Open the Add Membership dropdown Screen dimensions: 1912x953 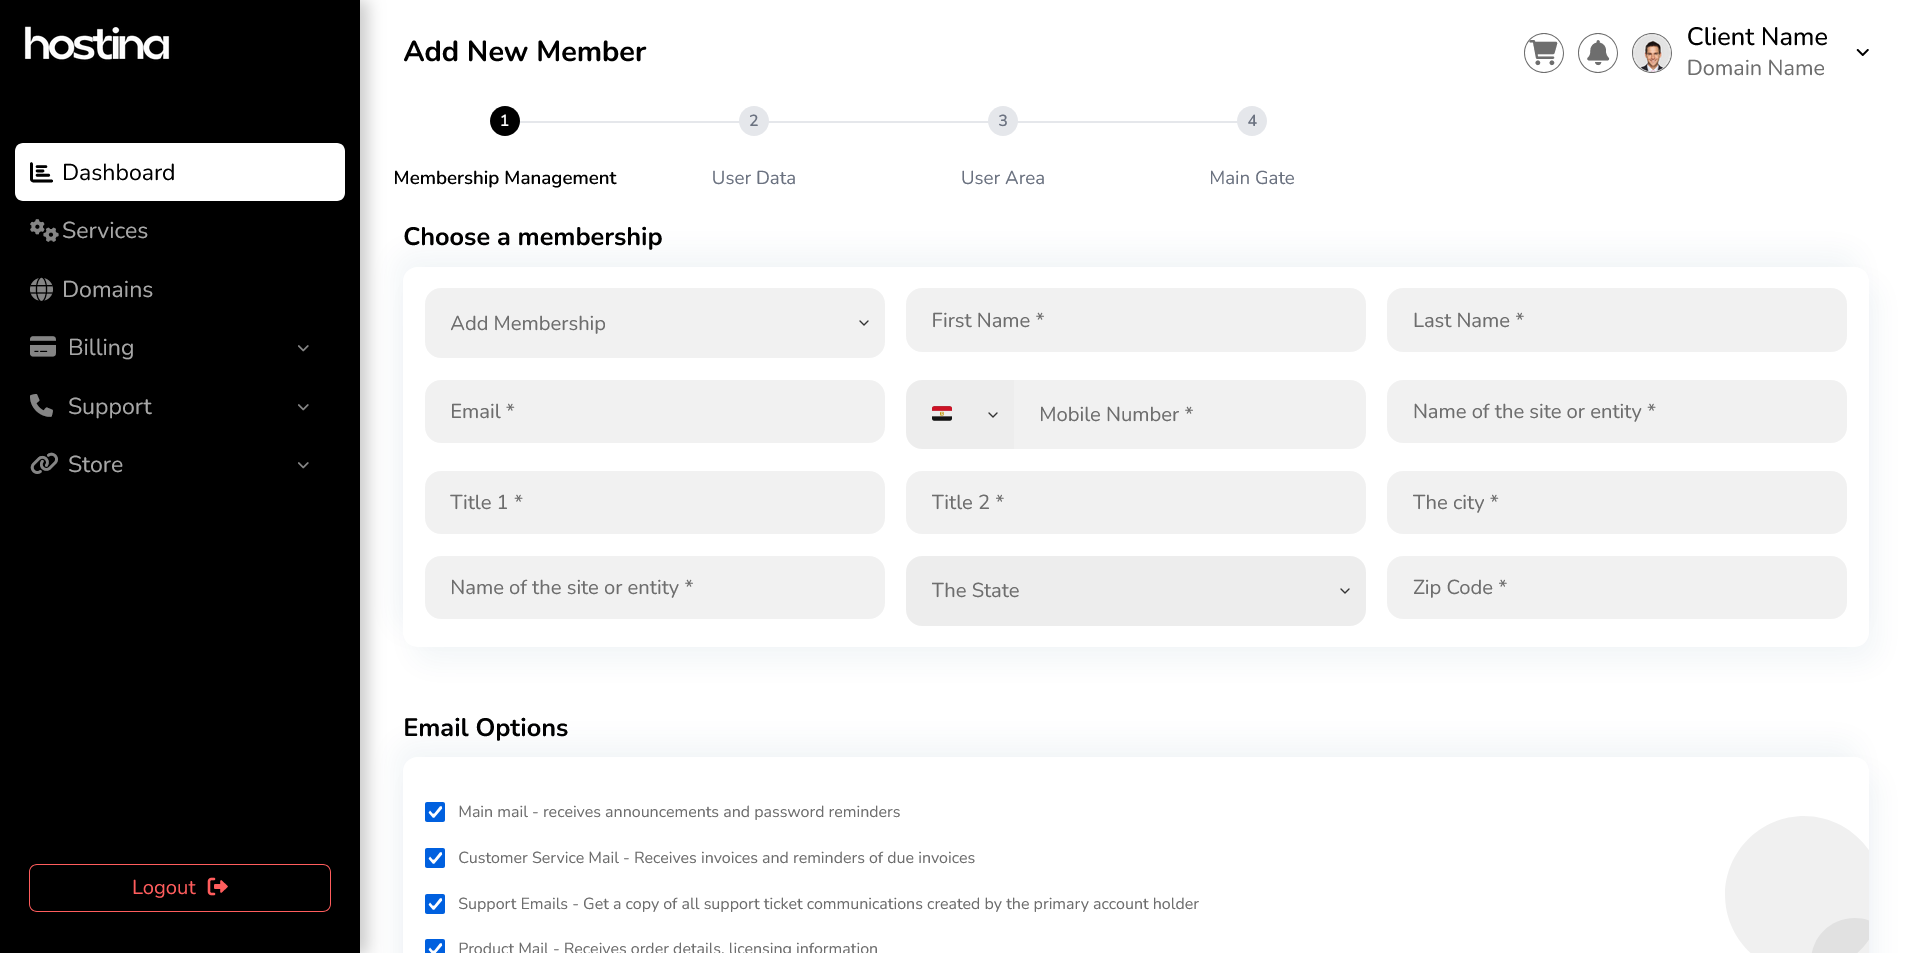[654, 323]
